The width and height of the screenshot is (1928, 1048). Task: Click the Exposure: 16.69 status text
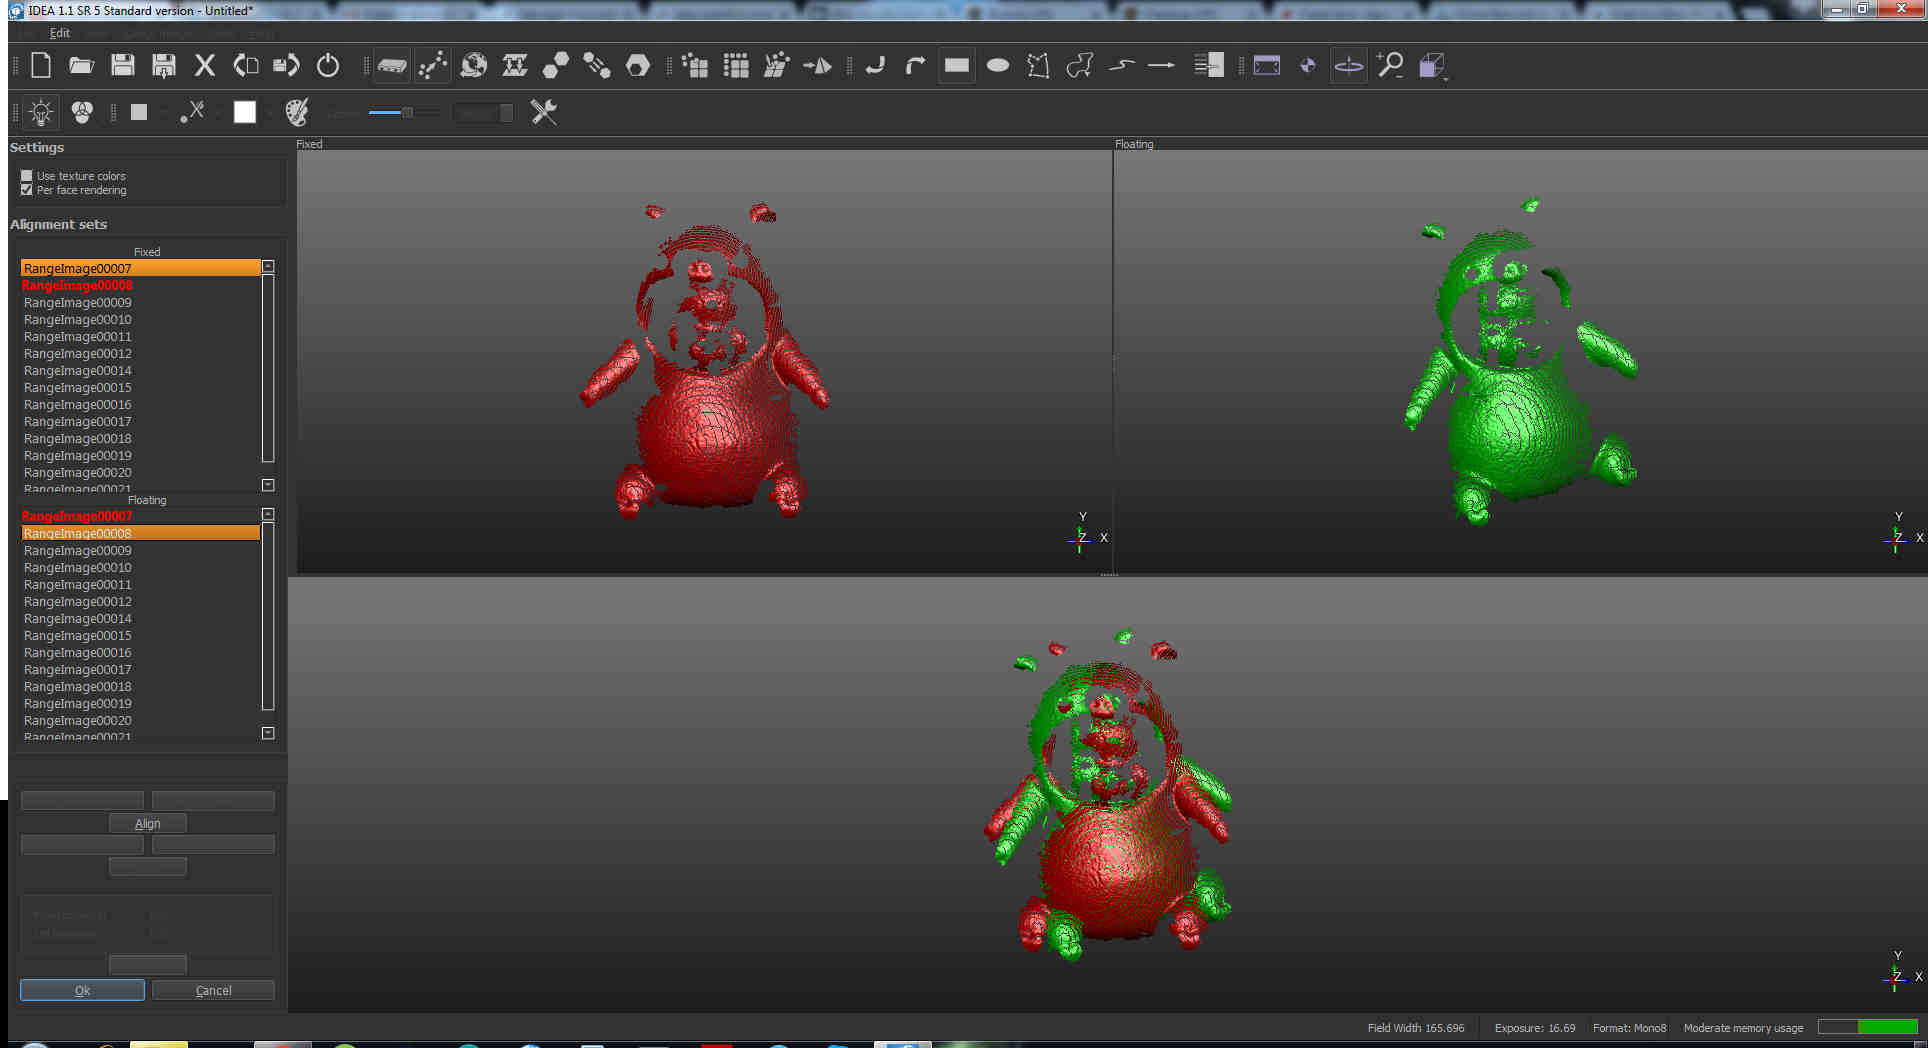pyautogui.click(x=1535, y=1028)
